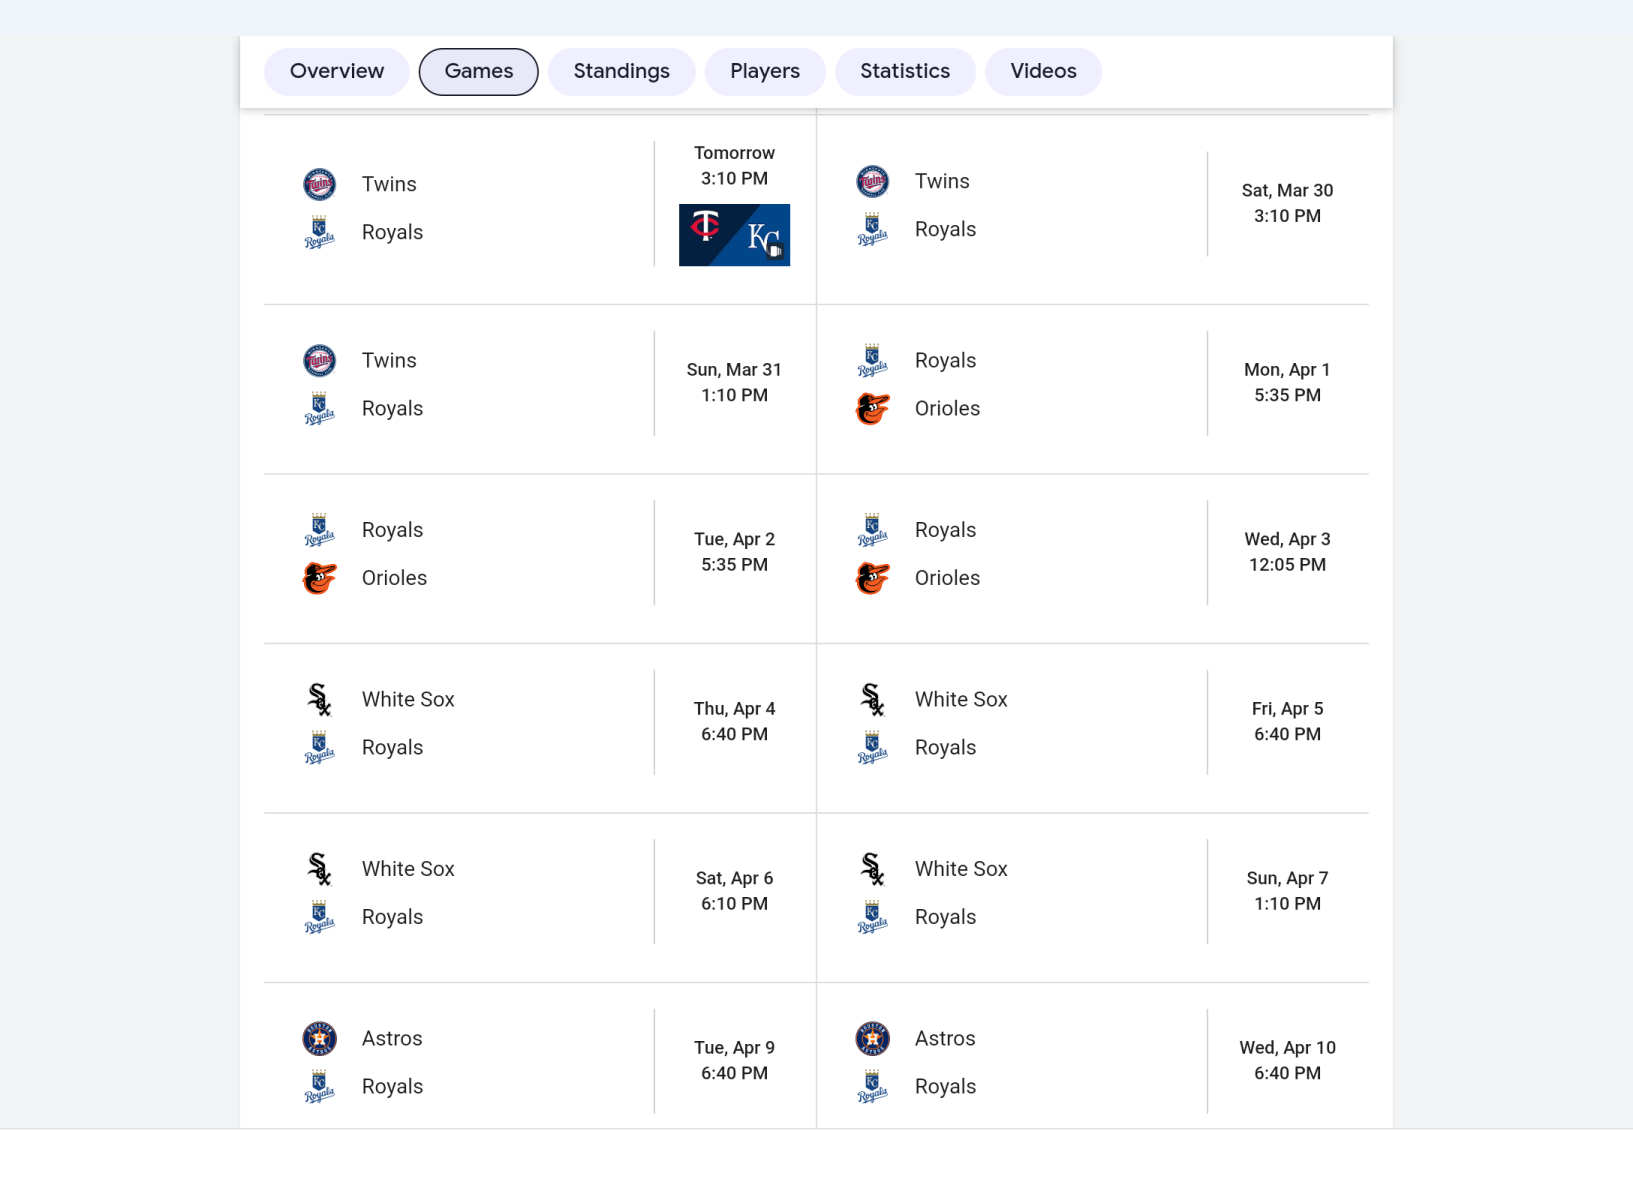Open the Wed, Apr 3 12:05 PM game
The height and width of the screenshot is (1200, 1633).
(x=1287, y=552)
